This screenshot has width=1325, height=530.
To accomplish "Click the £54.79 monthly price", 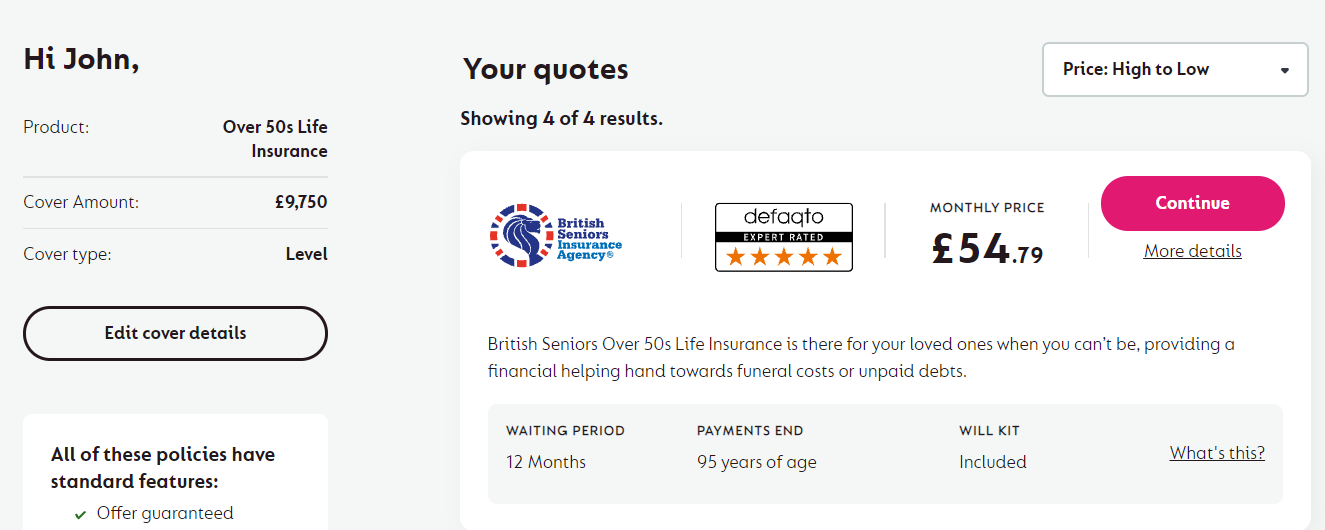I will click(x=987, y=249).
